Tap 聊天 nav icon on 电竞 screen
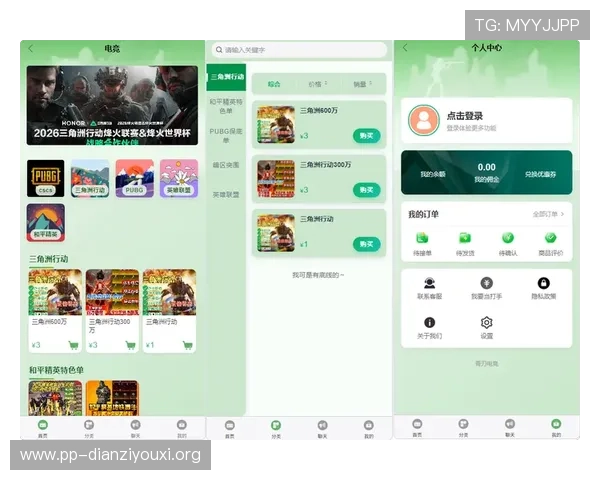 [x=135, y=425]
